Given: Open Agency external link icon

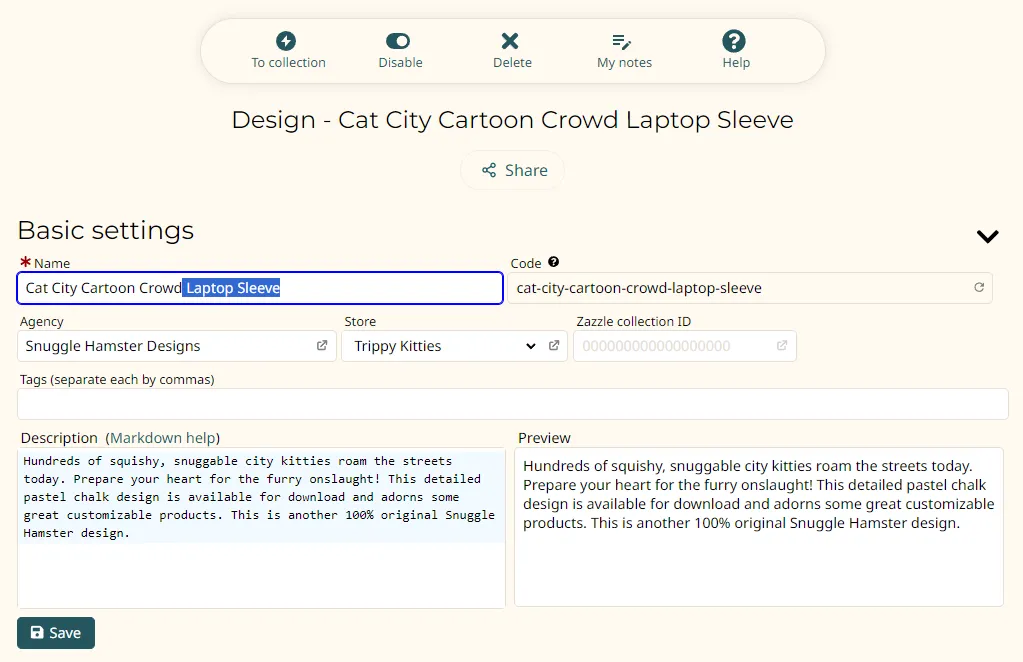Looking at the screenshot, I should tap(322, 346).
